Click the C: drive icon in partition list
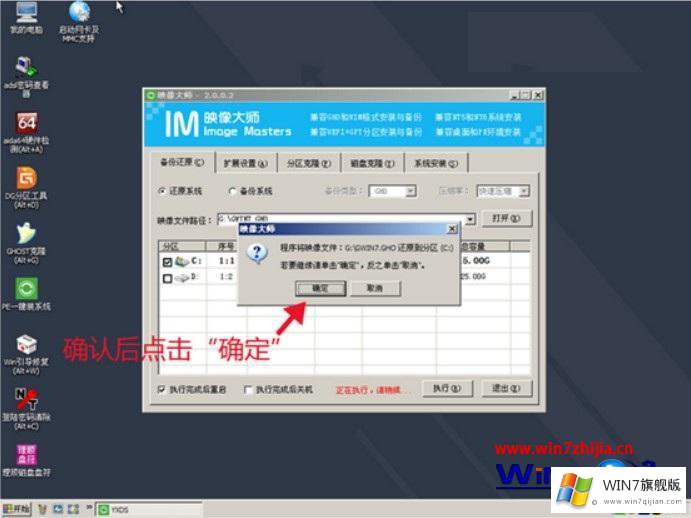Screen dimensions: 691x518 click(x=182, y=261)
